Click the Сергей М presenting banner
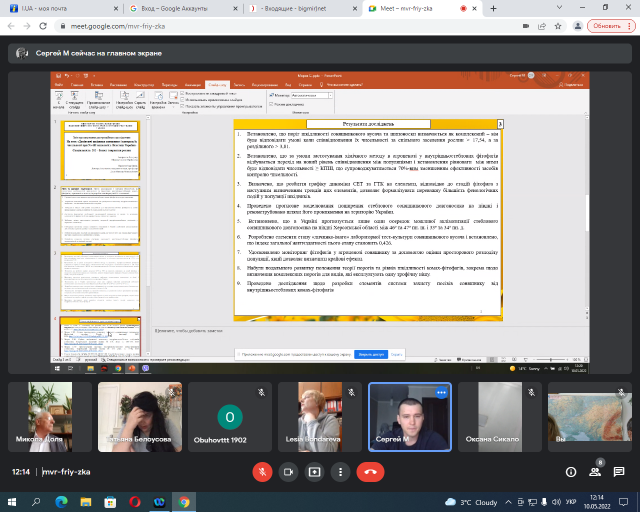Viewport: 640px width, 512px height. [x=320, y=53]
